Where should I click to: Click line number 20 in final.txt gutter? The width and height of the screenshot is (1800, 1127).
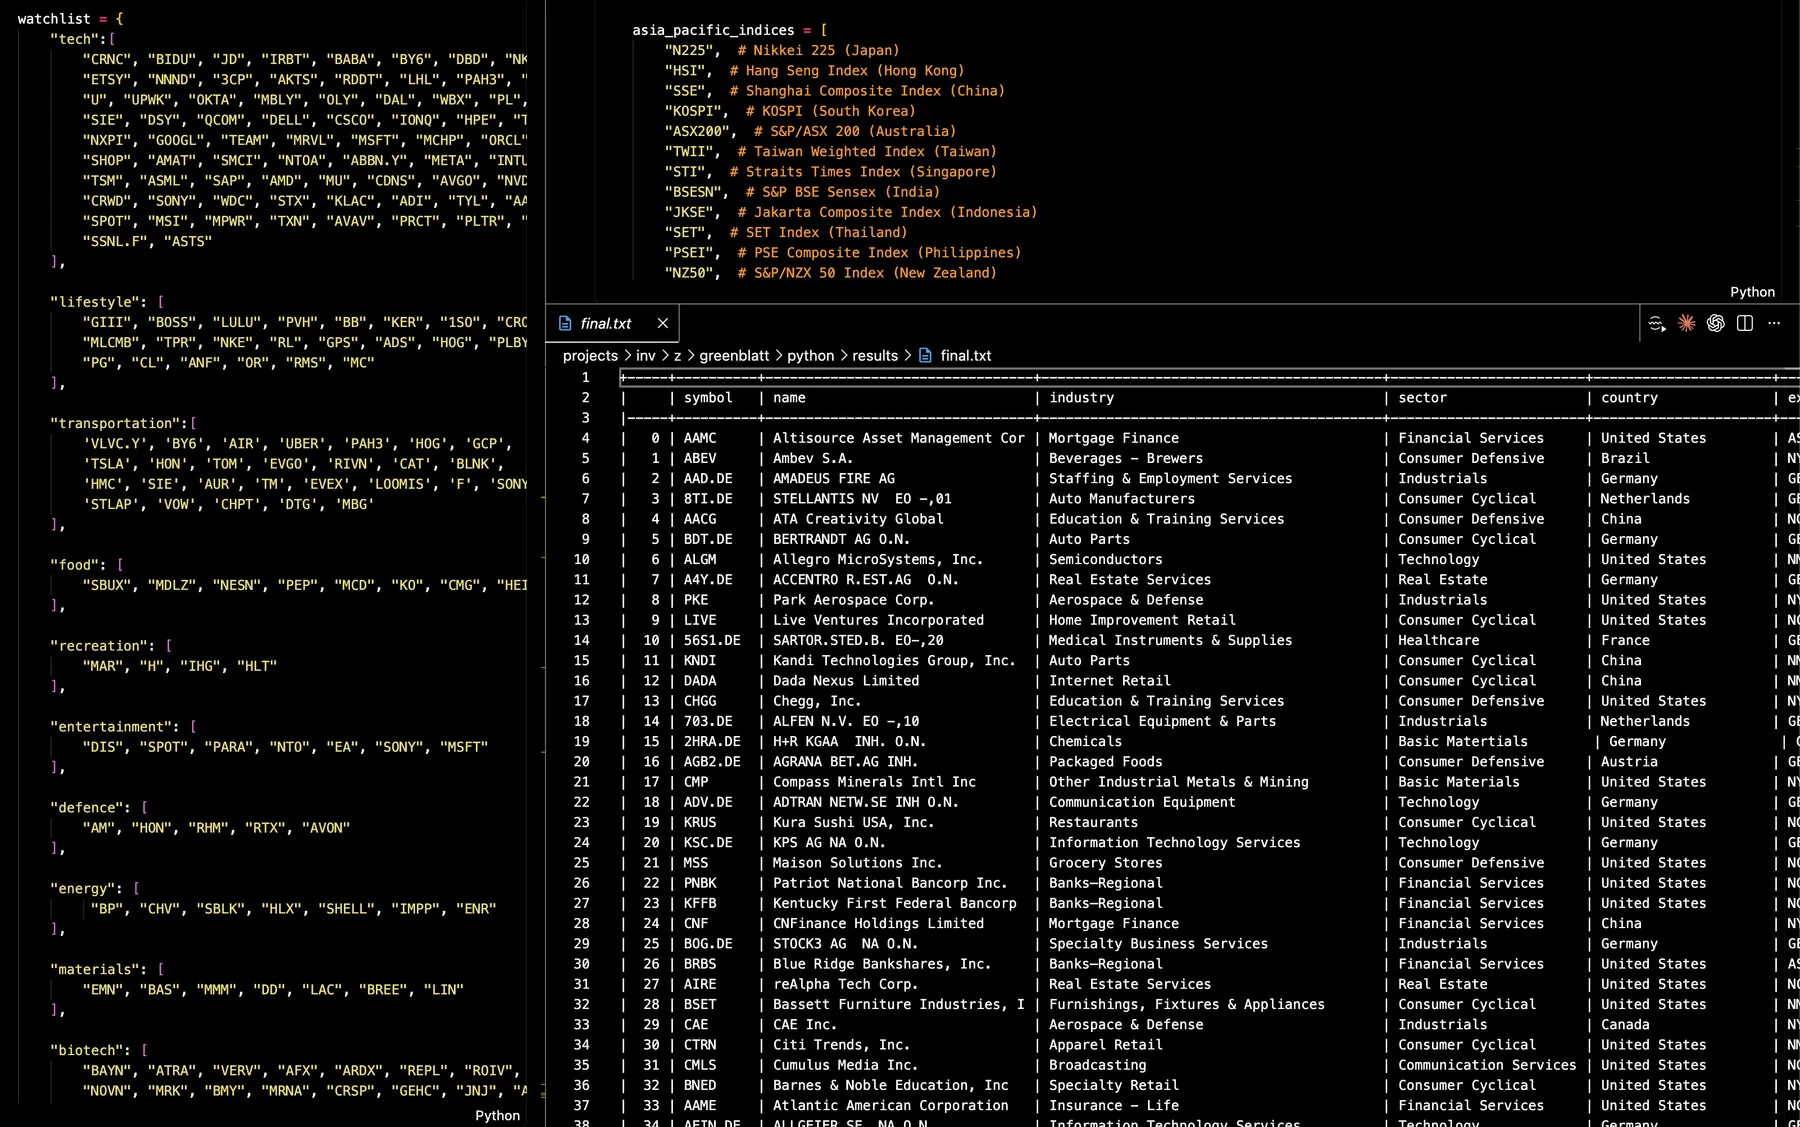point(581,761)
